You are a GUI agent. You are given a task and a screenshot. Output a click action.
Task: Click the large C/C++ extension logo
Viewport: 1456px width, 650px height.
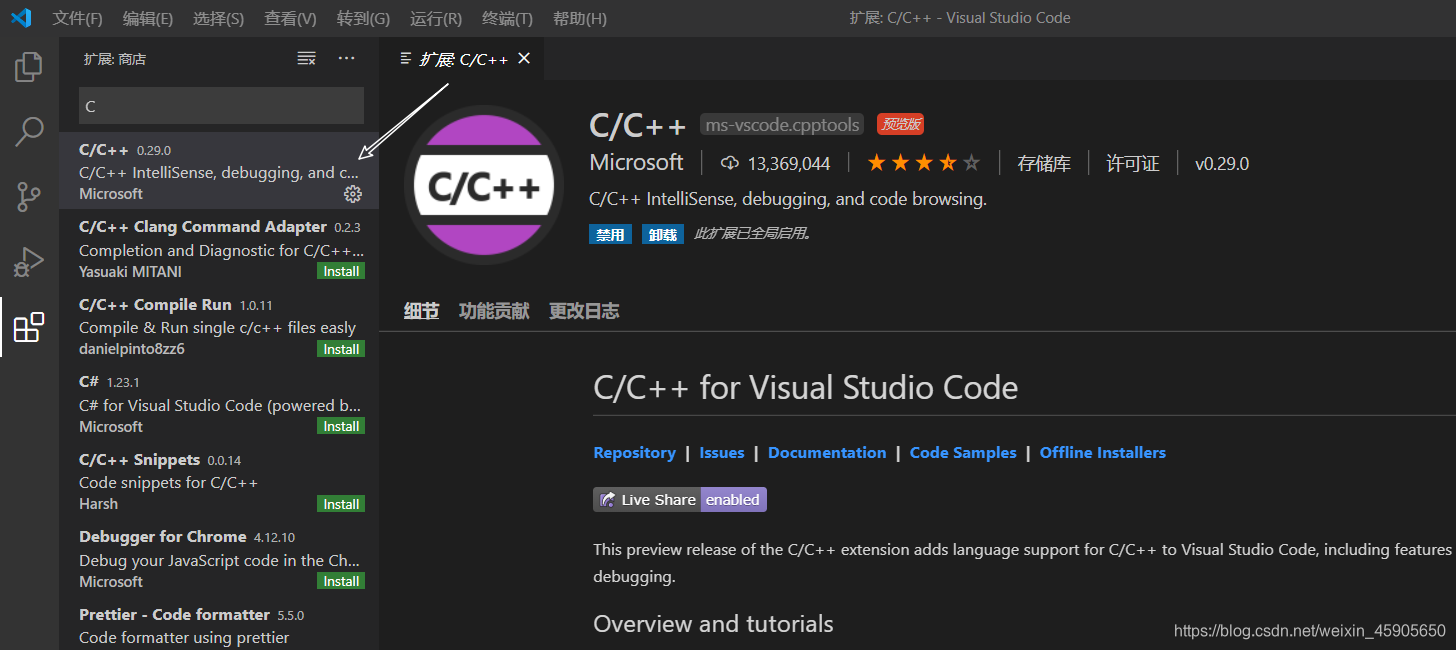point(484,186)
